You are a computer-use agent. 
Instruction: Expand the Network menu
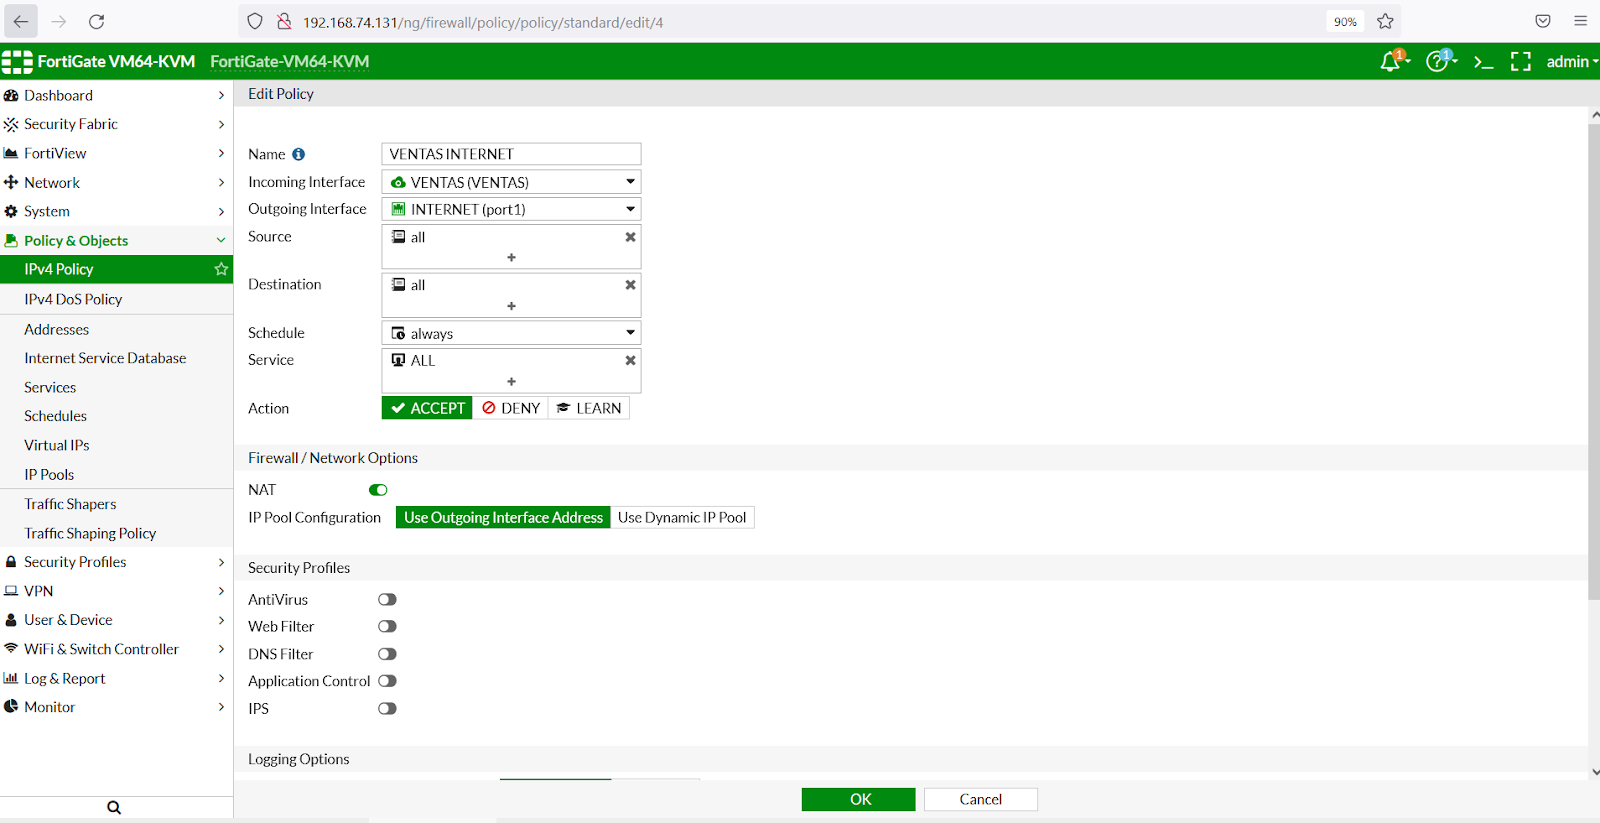tap(116, 182)
